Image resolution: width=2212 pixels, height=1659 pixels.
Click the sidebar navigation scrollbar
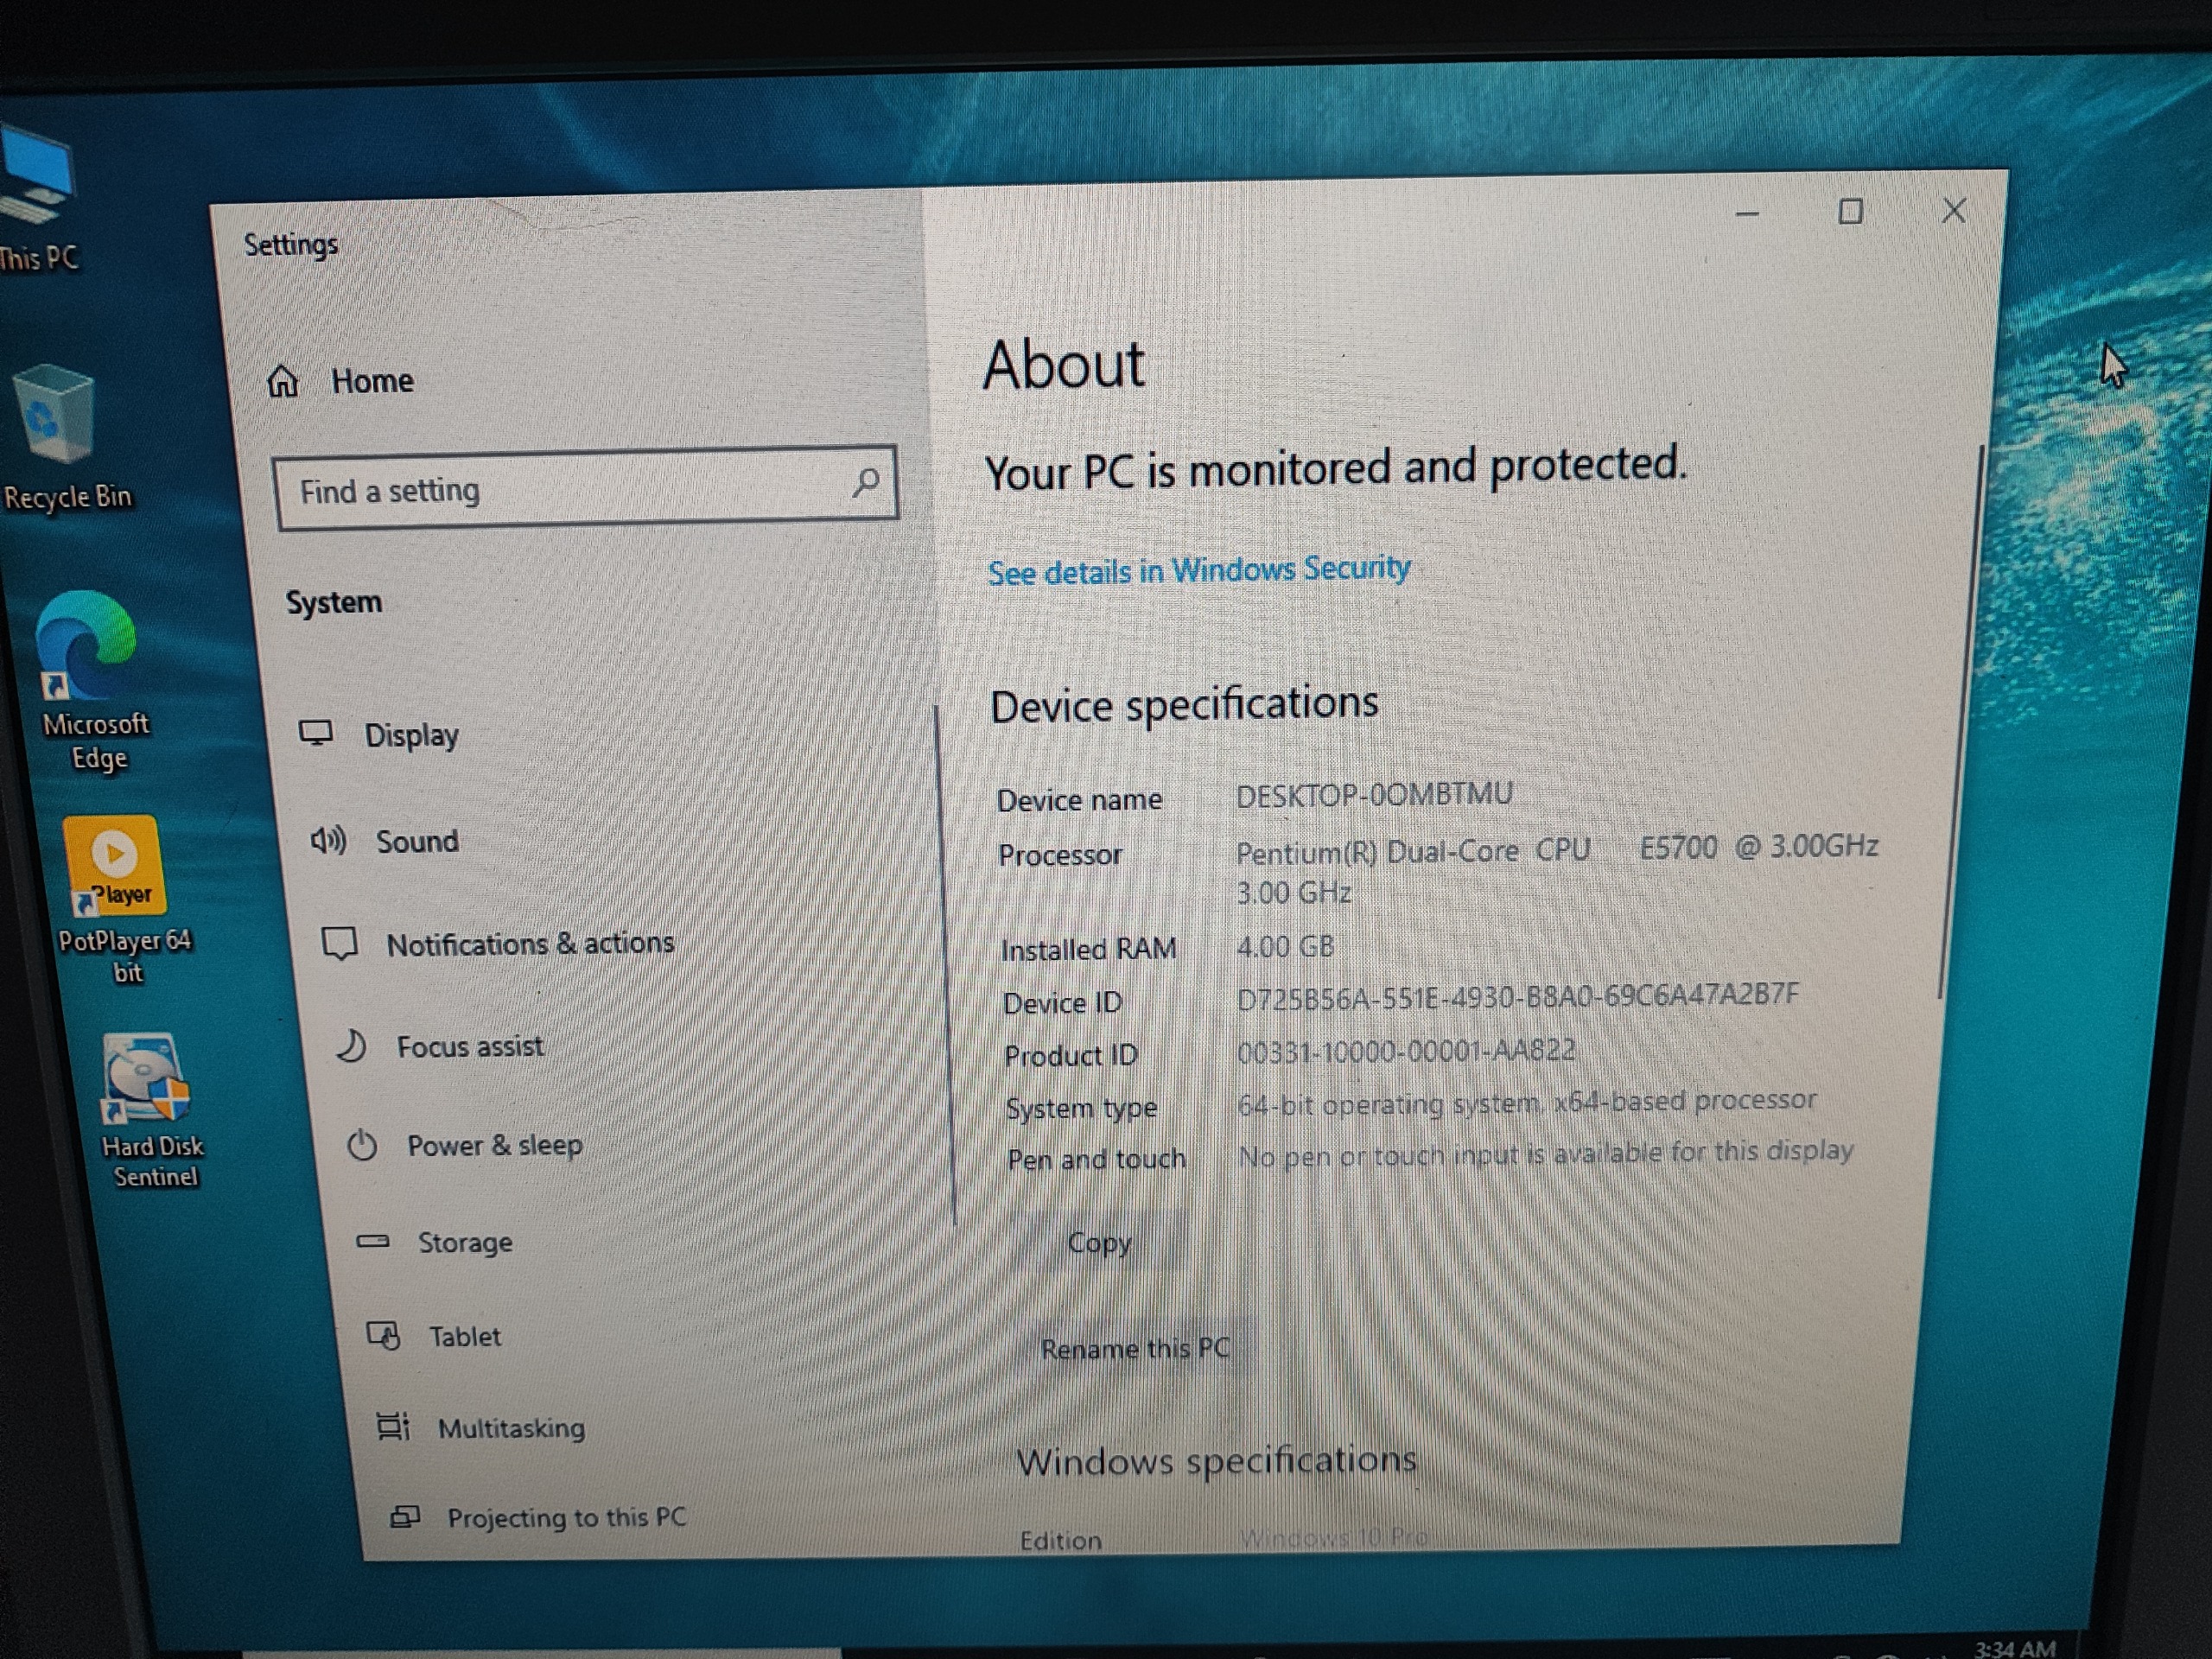click(946, 965)
